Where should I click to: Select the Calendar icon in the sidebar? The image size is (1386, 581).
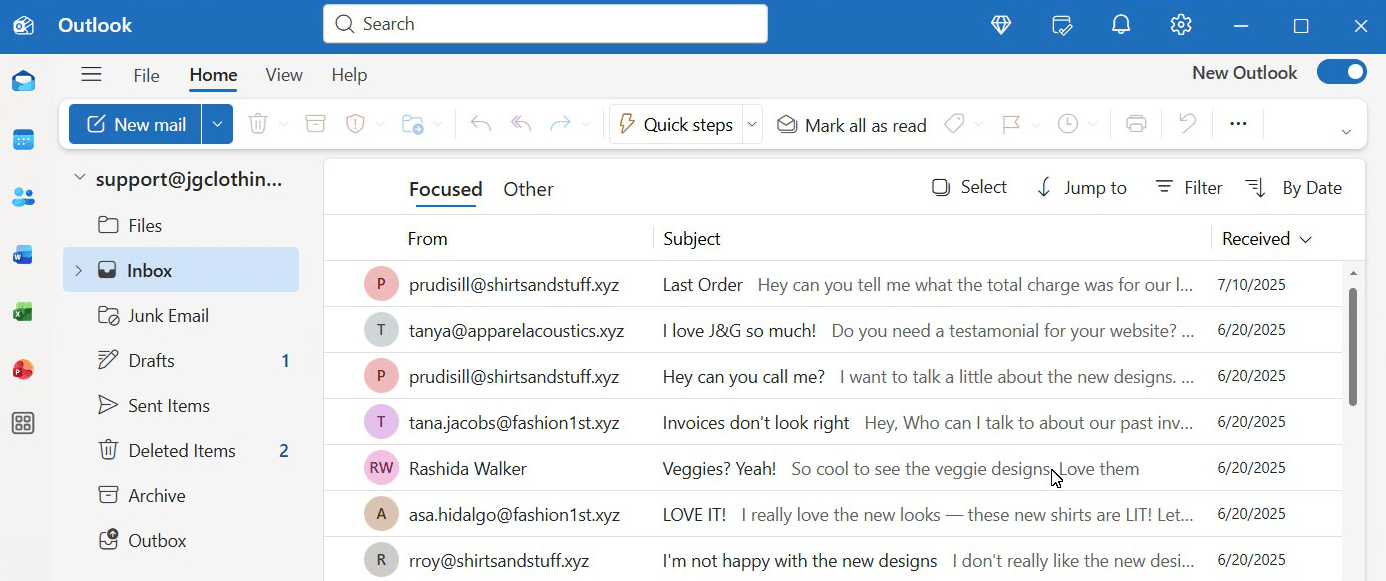[23, 139]
